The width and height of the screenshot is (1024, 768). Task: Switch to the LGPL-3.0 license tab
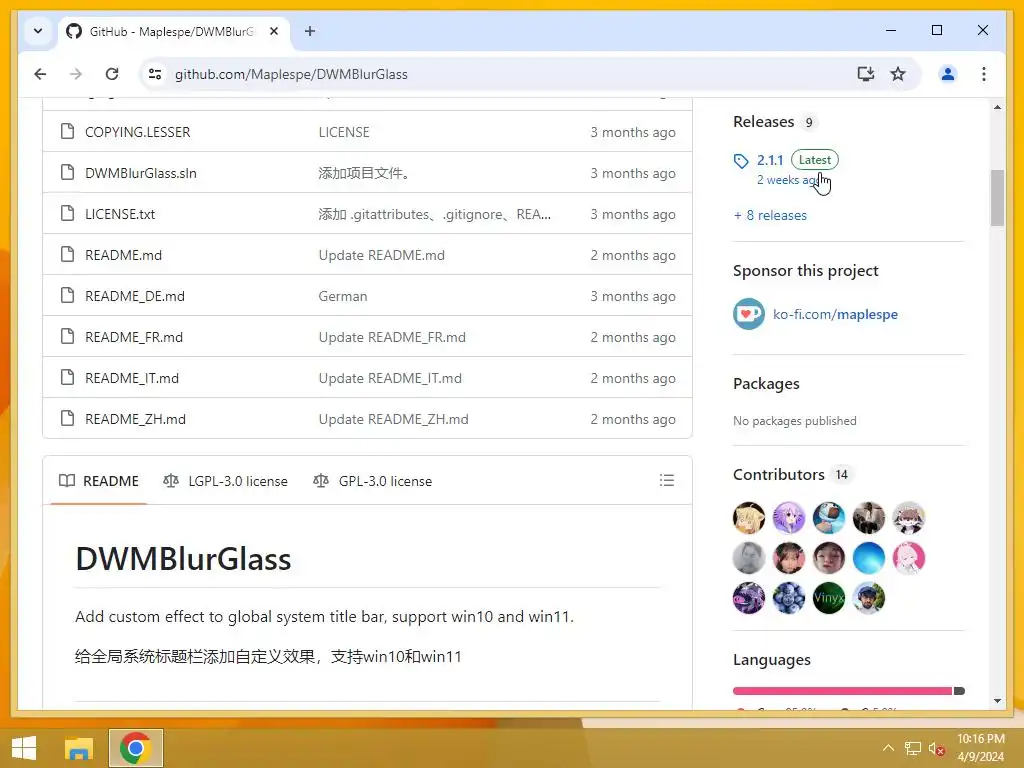click(225, 481)
